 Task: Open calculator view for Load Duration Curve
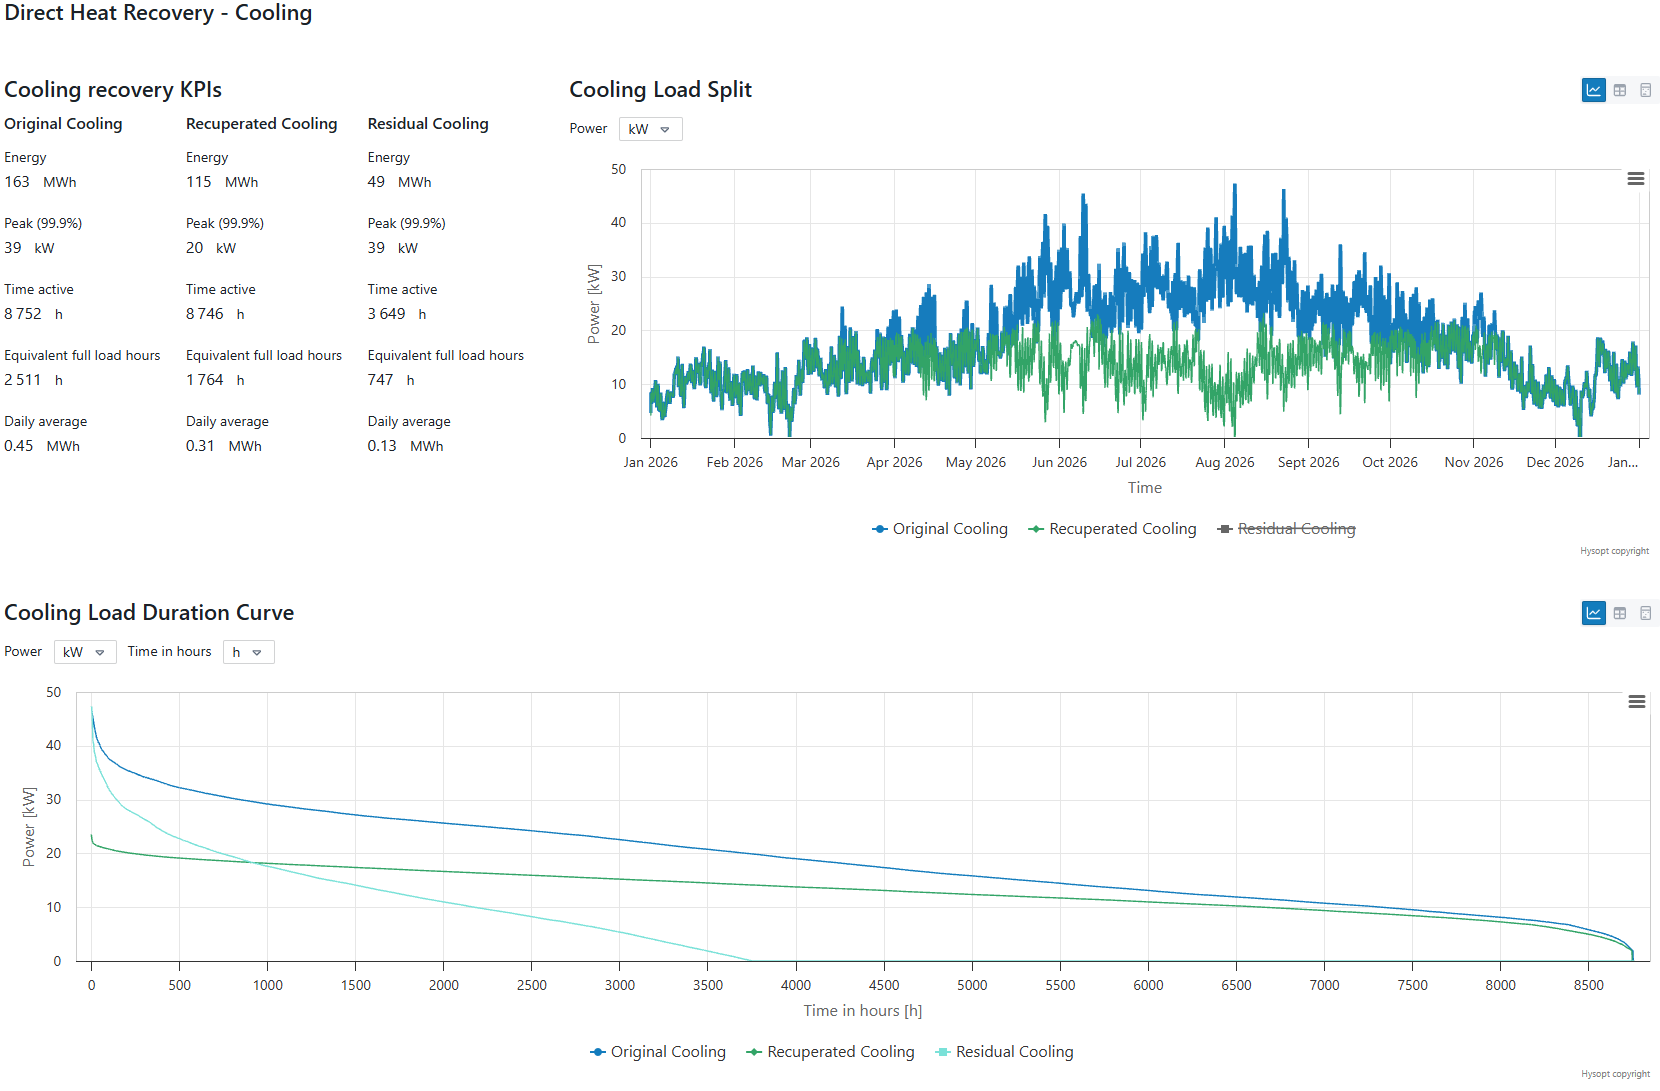click(x=1645, y=613)
